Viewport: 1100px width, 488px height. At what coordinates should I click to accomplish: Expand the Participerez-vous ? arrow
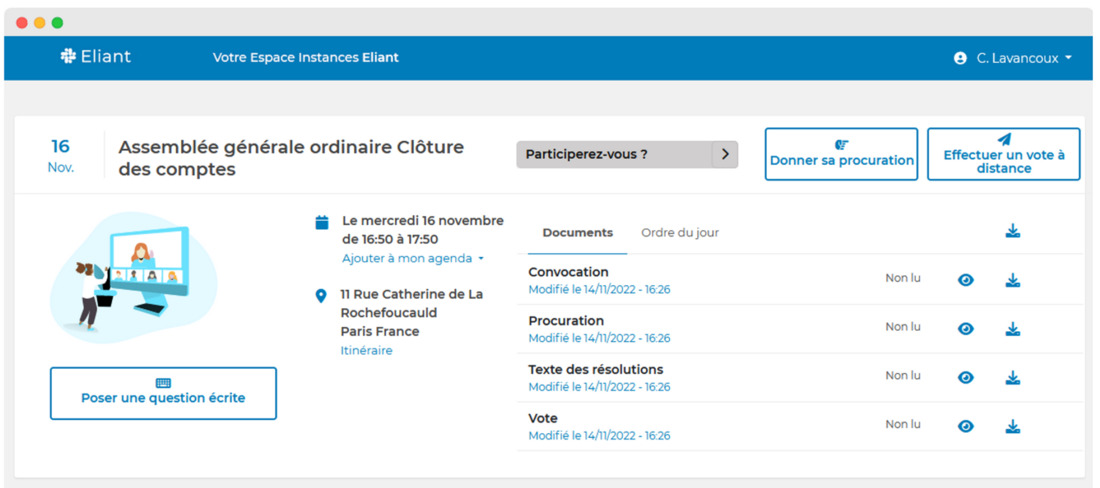click(x=725, y=155)
